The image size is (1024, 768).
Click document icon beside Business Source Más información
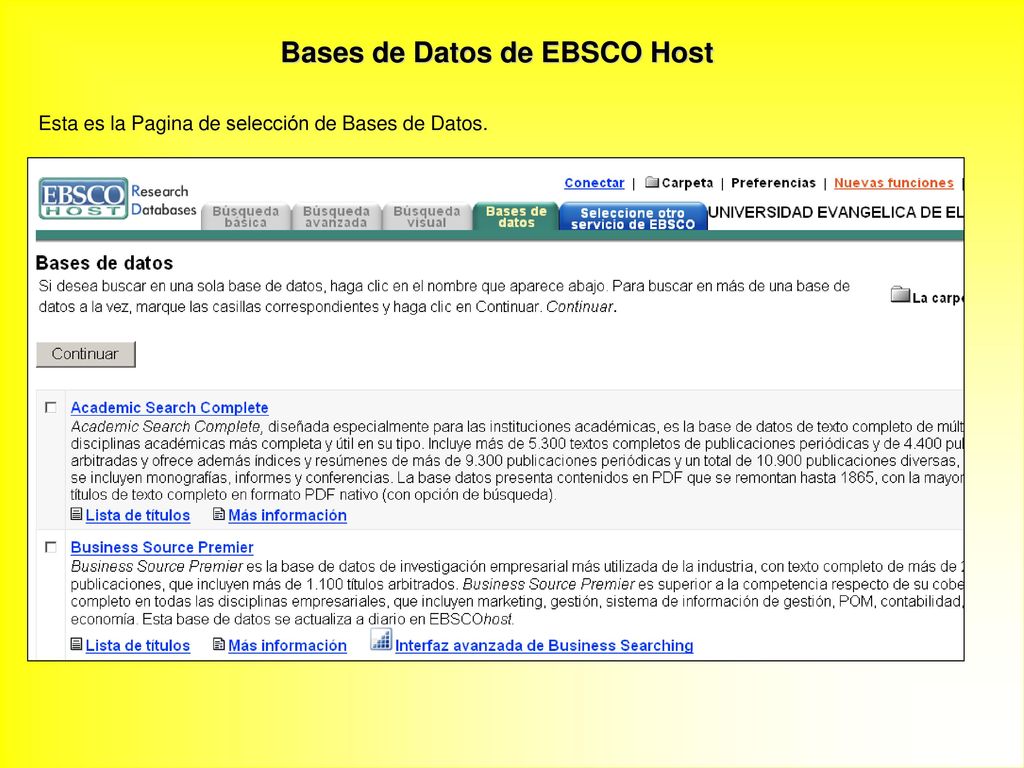click(x=219, y=645)
